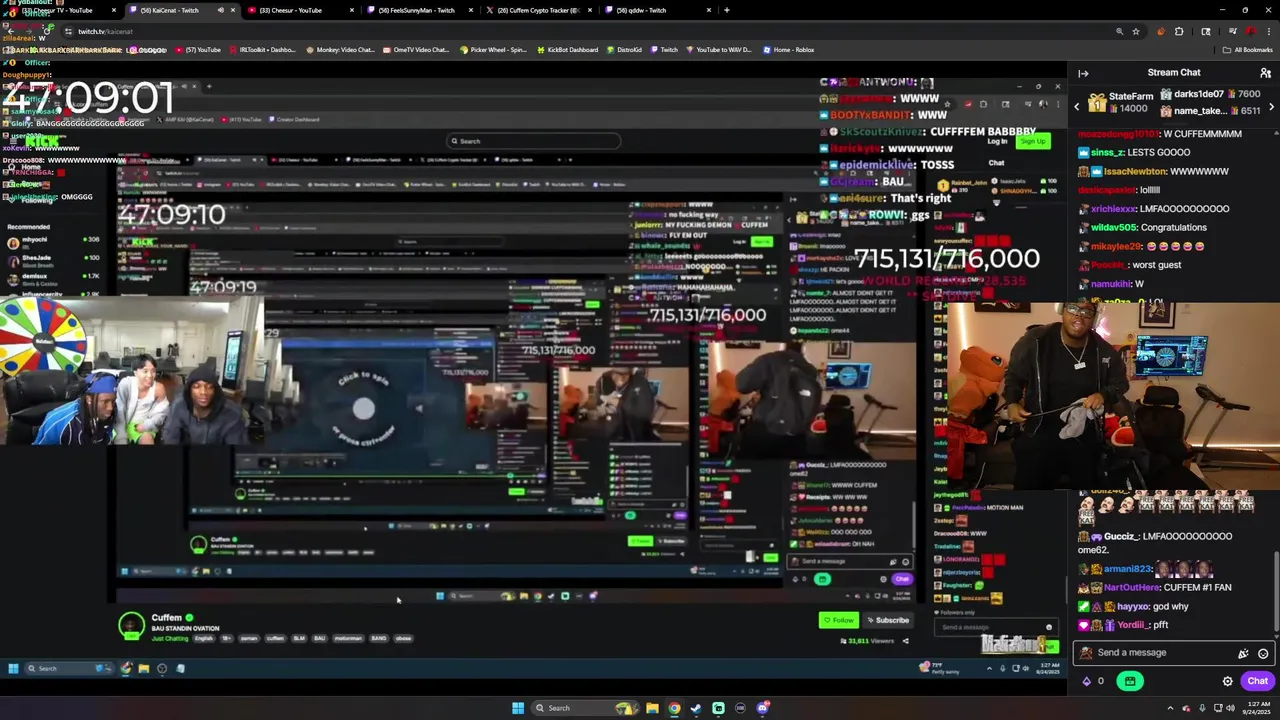Open Monkey: Video Chat bookmark
This screenshot has height=720, width=1280.
point(341,49)
